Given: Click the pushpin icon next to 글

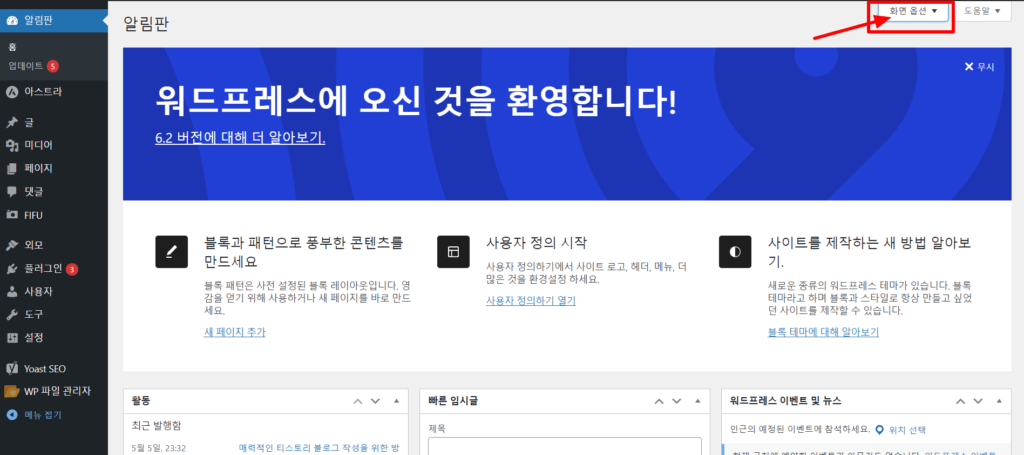Looking at the screenshot, I should [x=12, y=122].
